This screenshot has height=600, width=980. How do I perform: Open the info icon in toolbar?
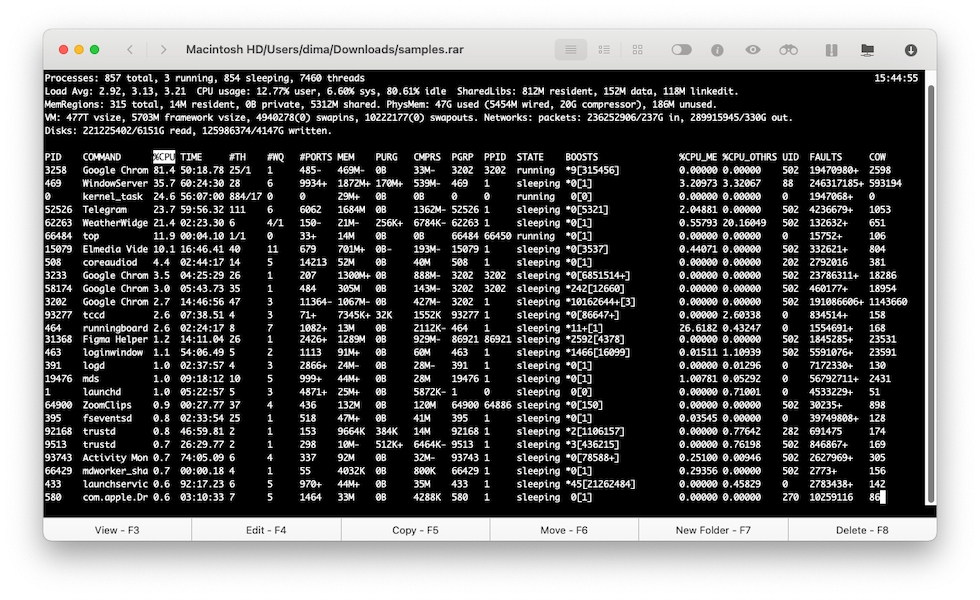[717, 49]
